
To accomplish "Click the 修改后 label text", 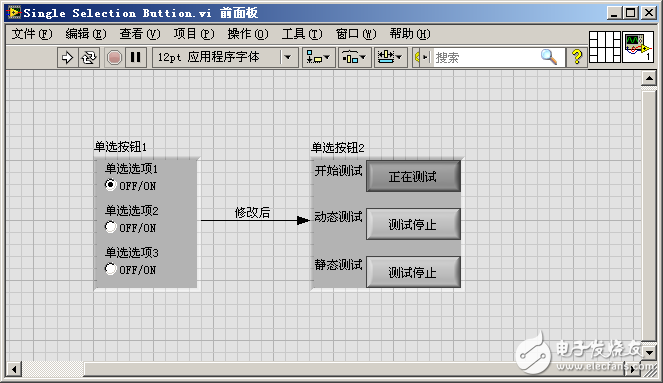I will (252, 212).
